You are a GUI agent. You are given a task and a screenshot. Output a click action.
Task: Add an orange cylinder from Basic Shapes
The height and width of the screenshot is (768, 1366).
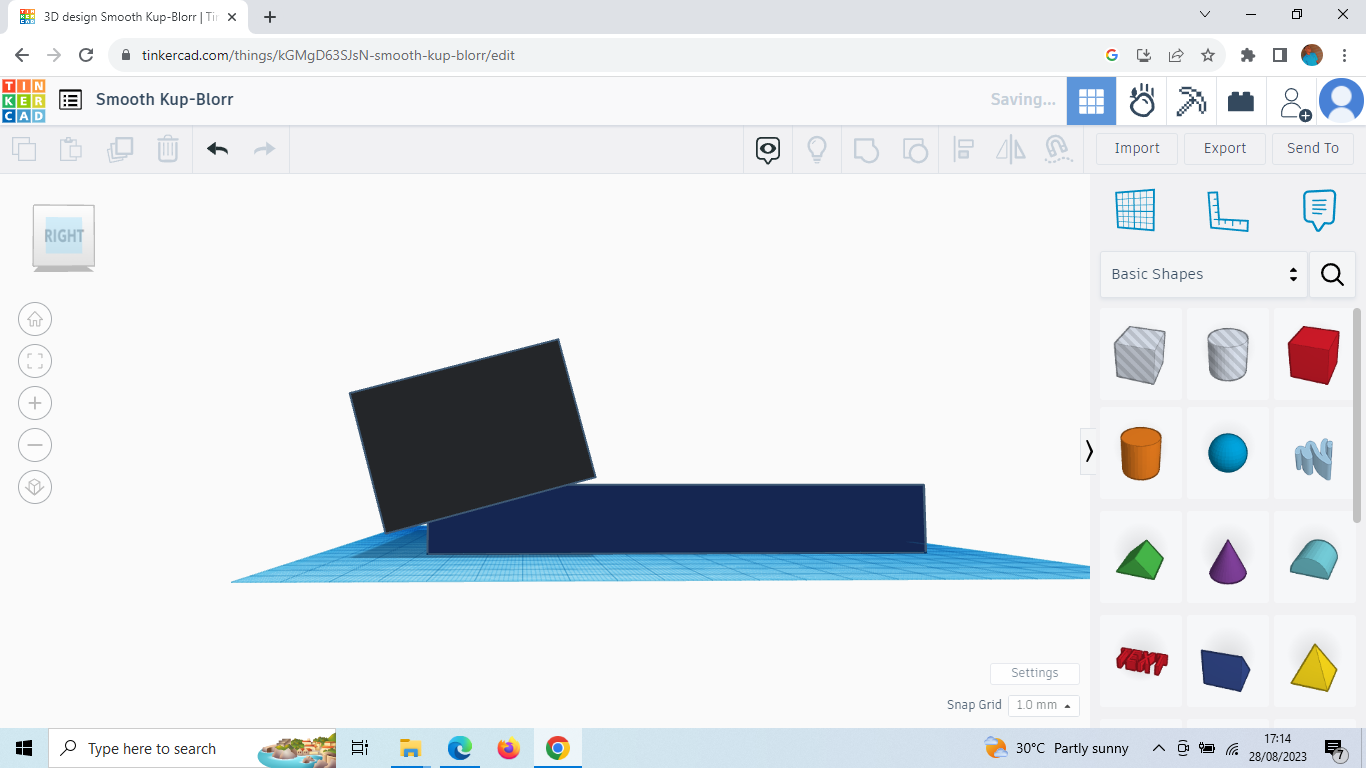tap(1140, 453)
